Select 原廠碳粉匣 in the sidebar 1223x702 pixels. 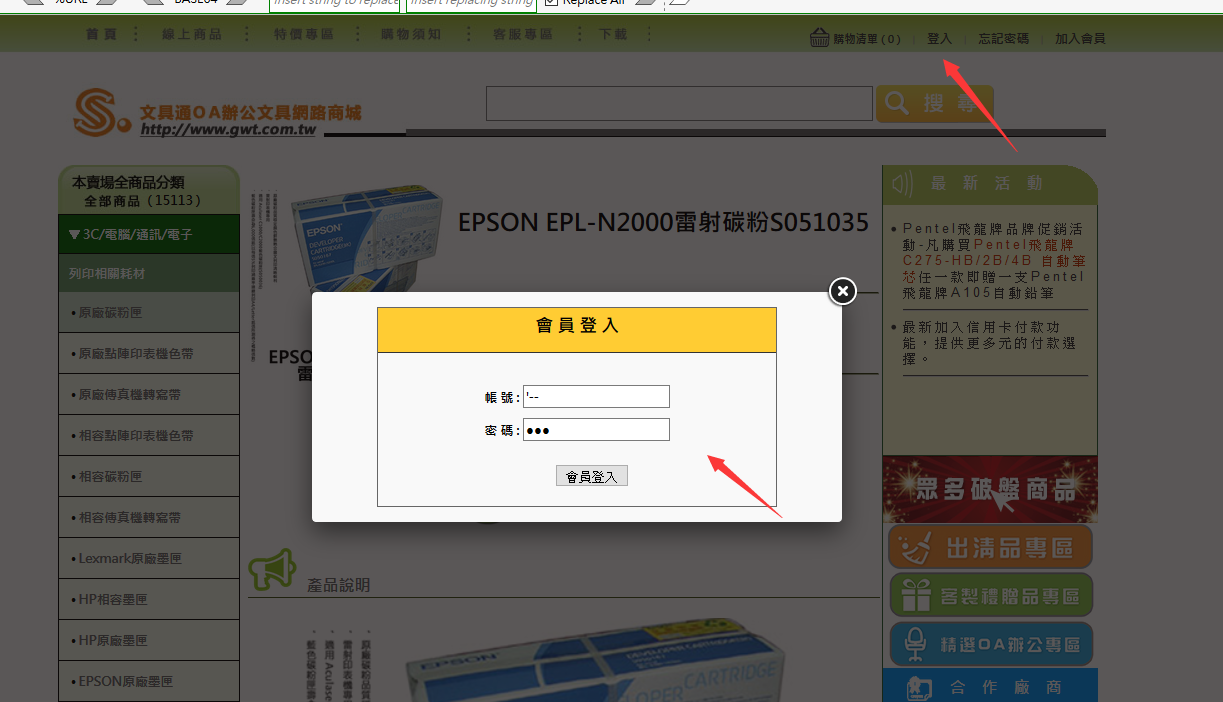pos(148,313)
